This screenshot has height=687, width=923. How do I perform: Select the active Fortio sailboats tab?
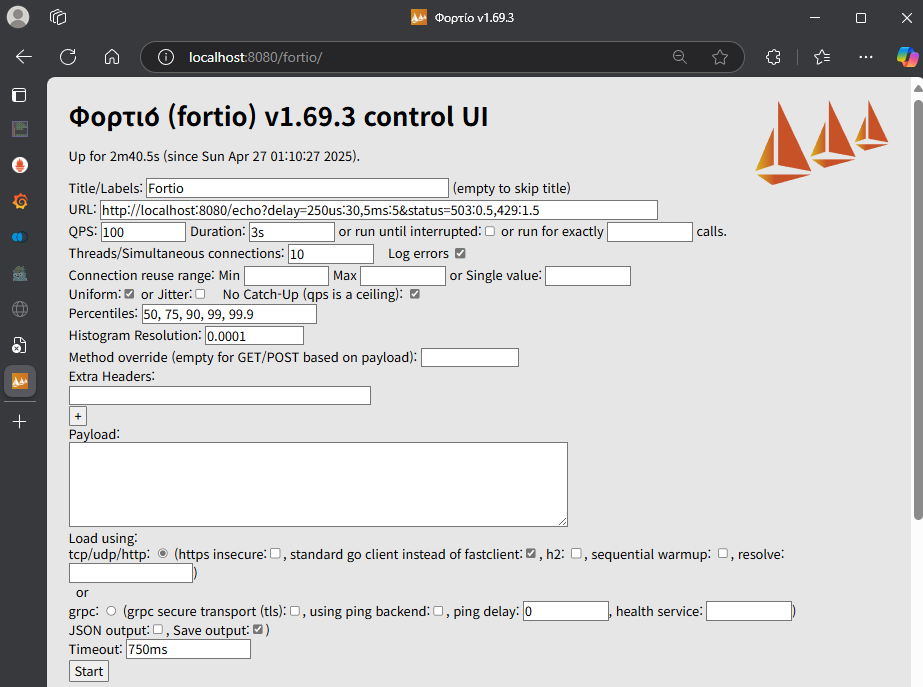coord(20,381)
